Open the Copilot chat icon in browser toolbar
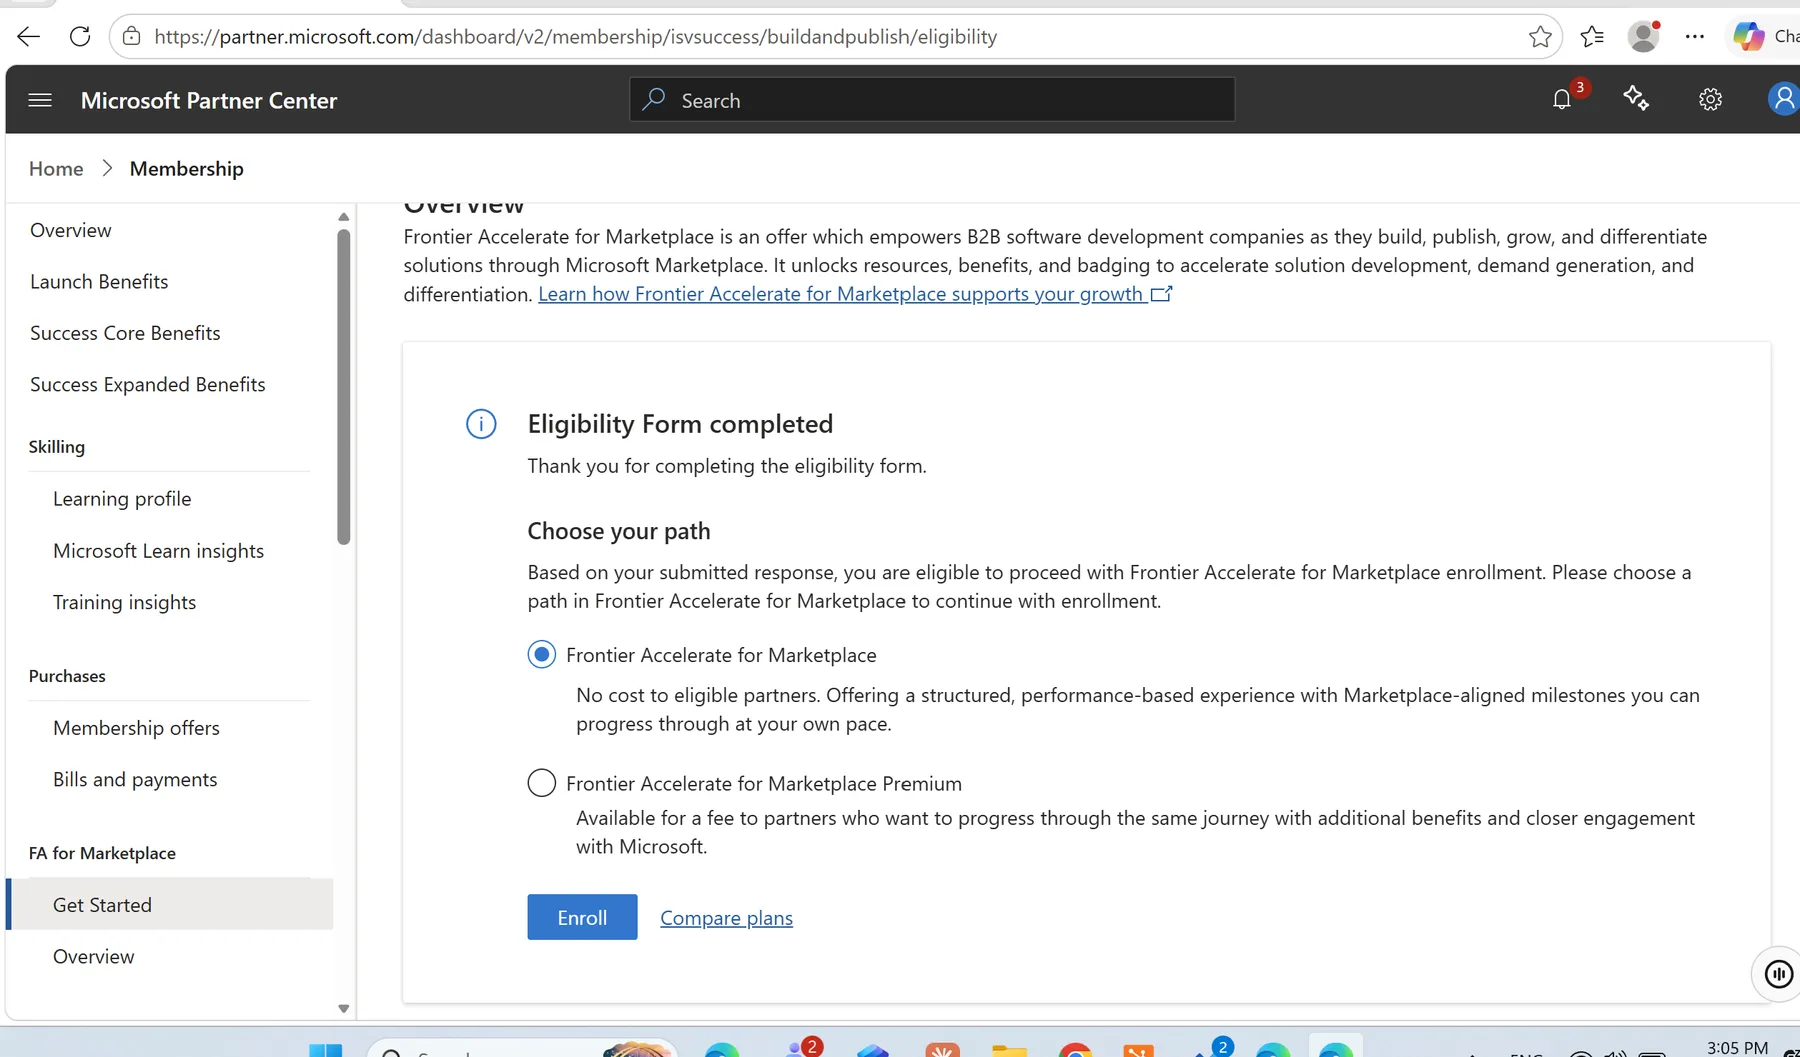The width and height of the screenshot is (1800, 1057). coord(1748,36)
